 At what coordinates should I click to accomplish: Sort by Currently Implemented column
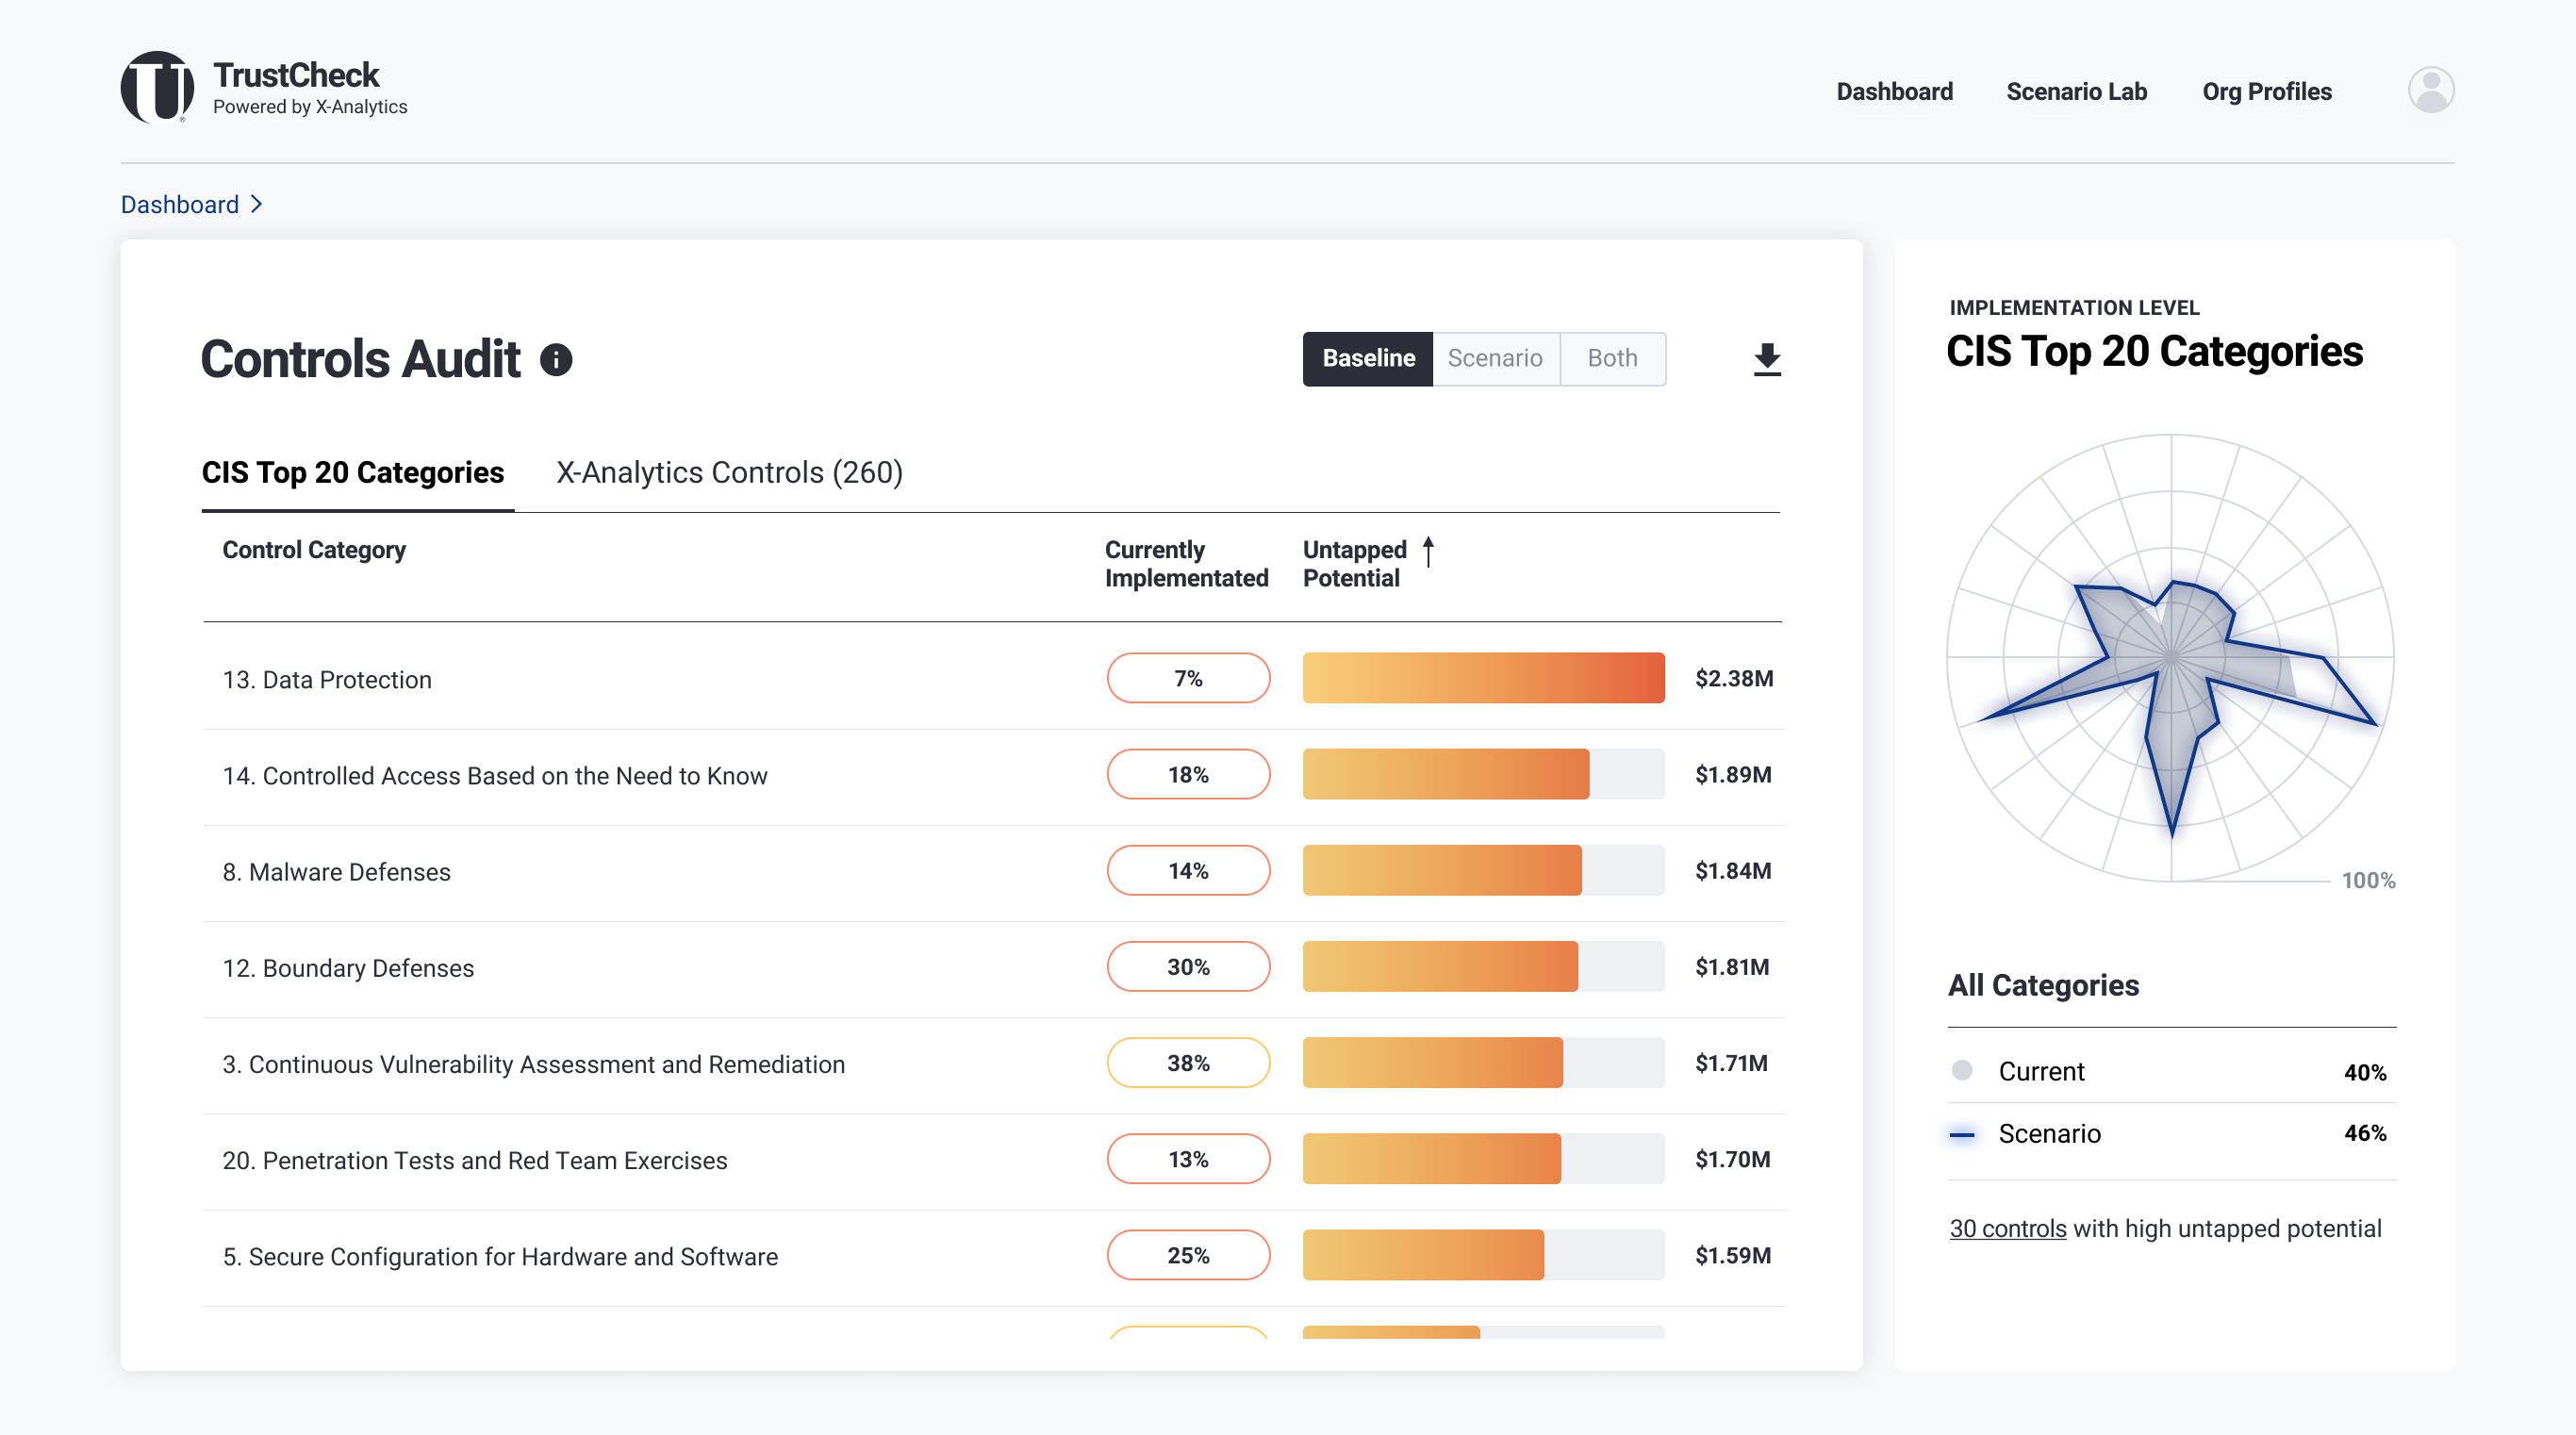click(x=1185, y=564)
